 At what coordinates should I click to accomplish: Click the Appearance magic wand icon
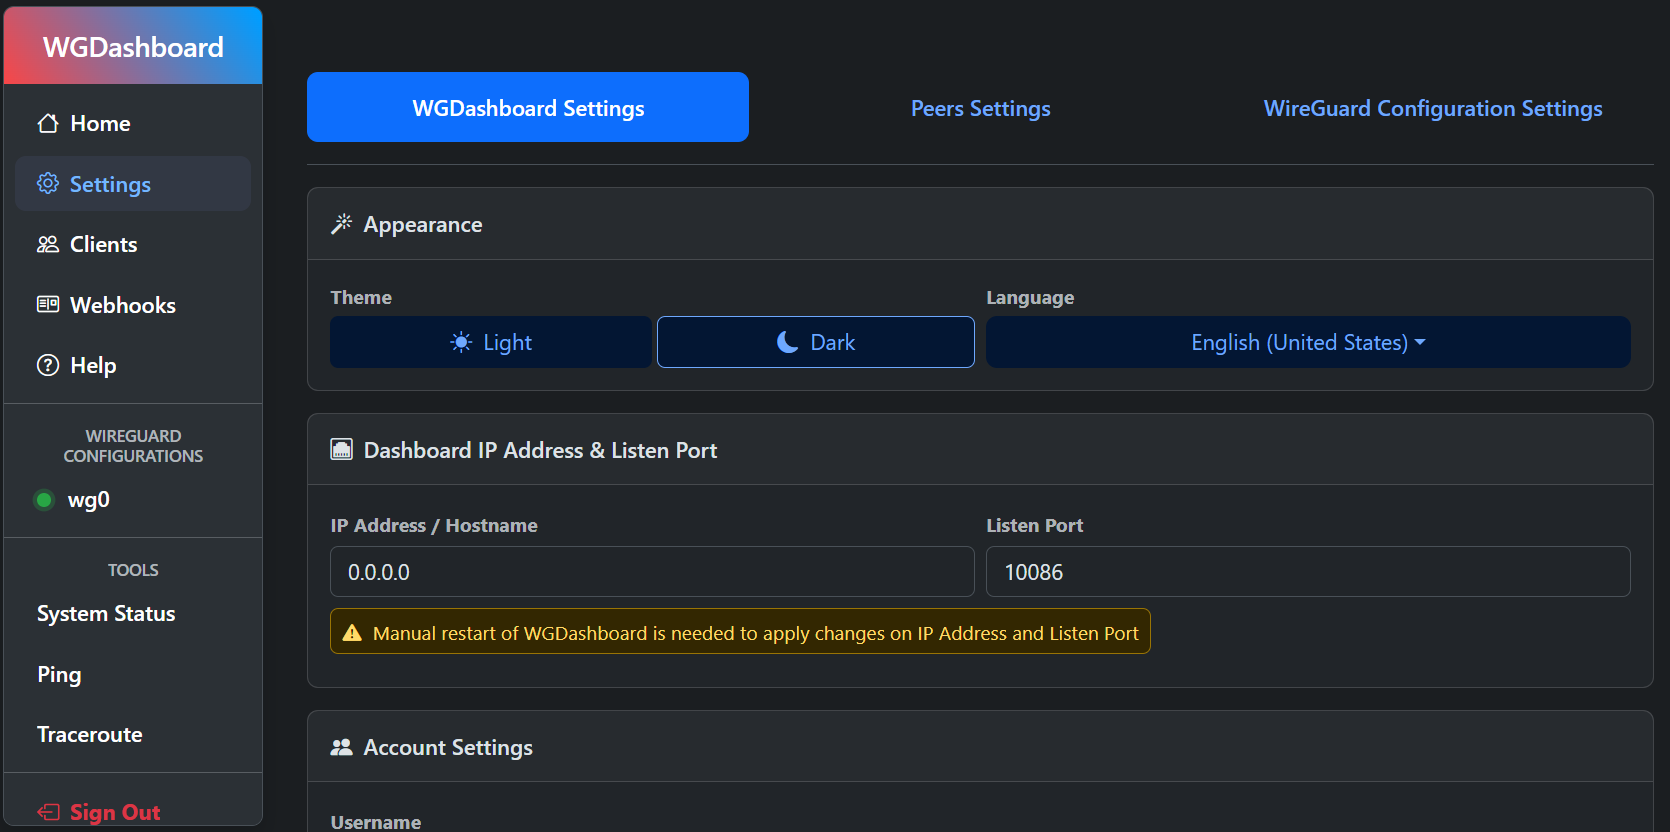[342, 224]
